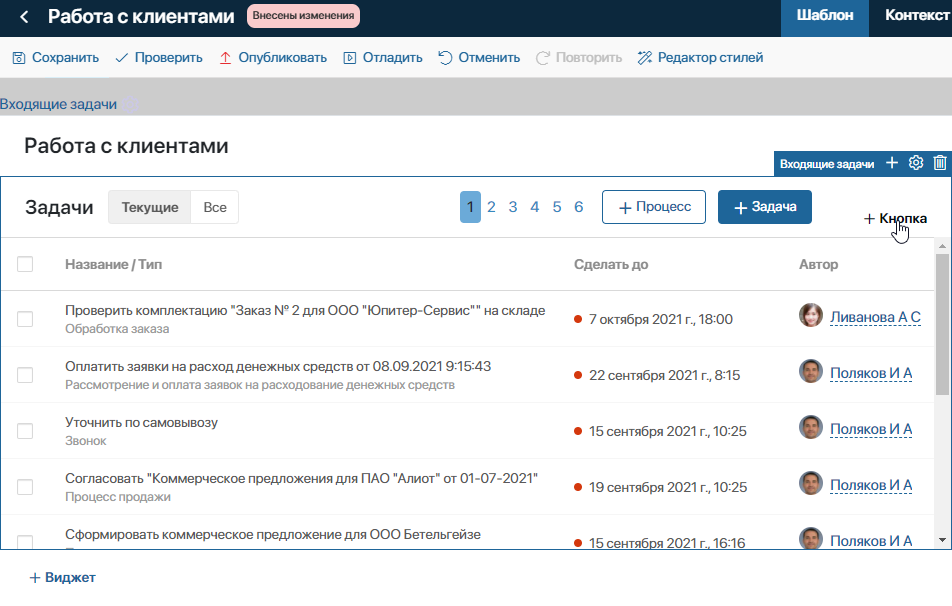This screenshot has width=952, height=606.
Task: Go to page 5 of tasks
Action: (x=557, y=207)
